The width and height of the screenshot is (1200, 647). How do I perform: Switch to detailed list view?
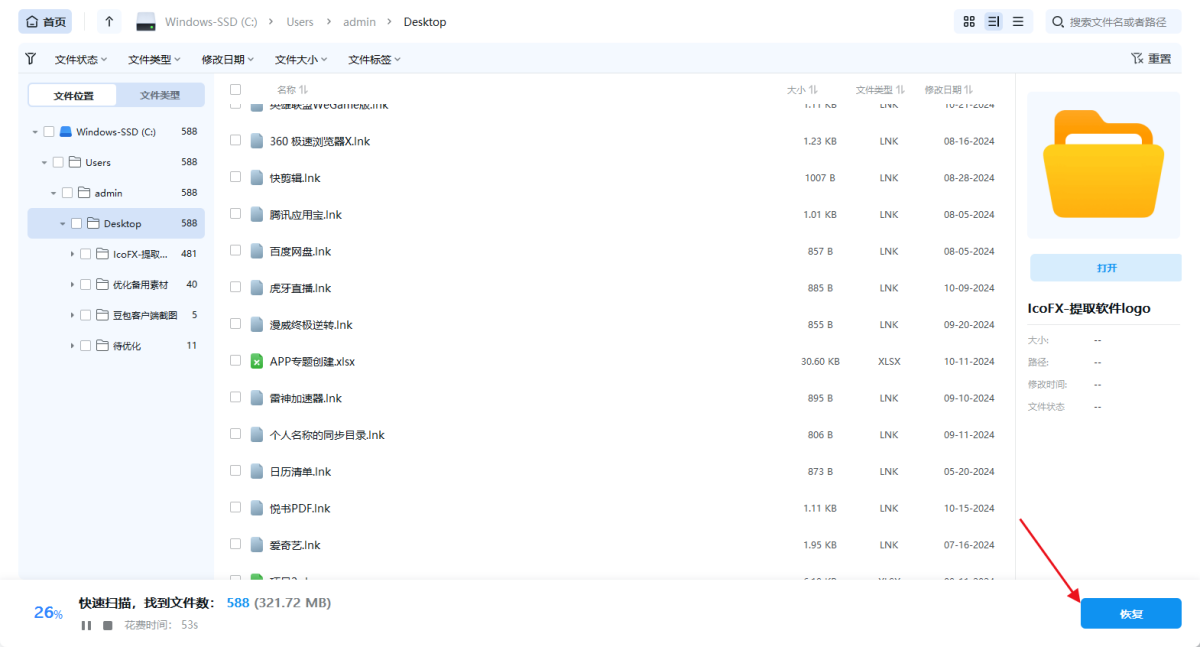coord(993,21)
